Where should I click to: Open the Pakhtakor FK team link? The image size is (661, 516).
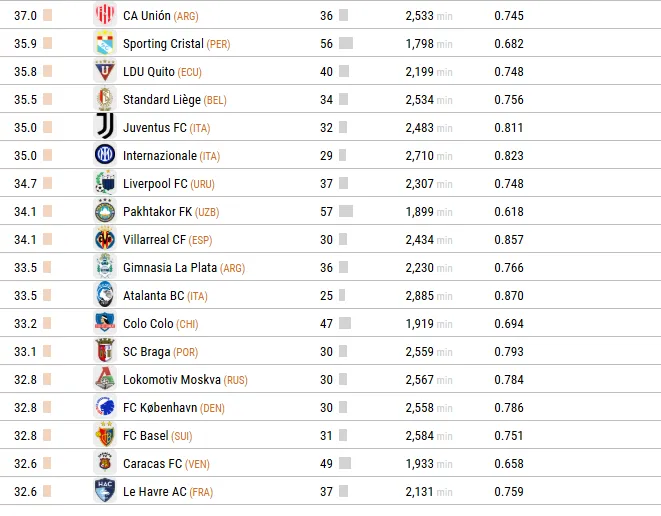[156, 211]
